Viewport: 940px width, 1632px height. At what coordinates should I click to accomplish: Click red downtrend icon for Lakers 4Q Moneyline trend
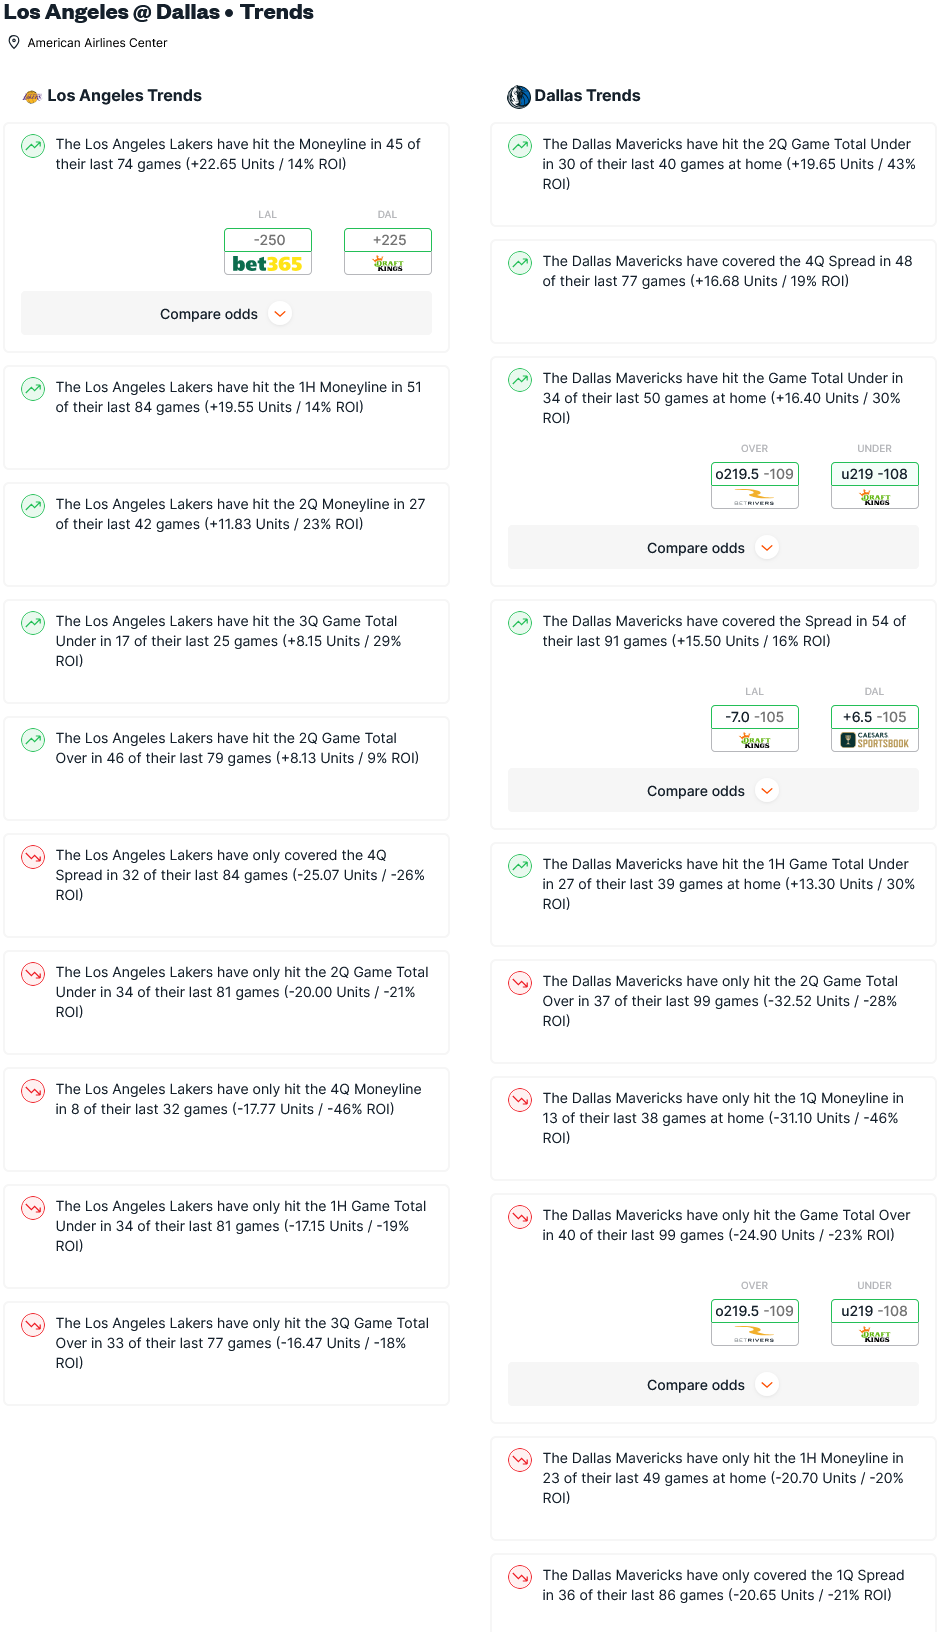pos(33,1091)
